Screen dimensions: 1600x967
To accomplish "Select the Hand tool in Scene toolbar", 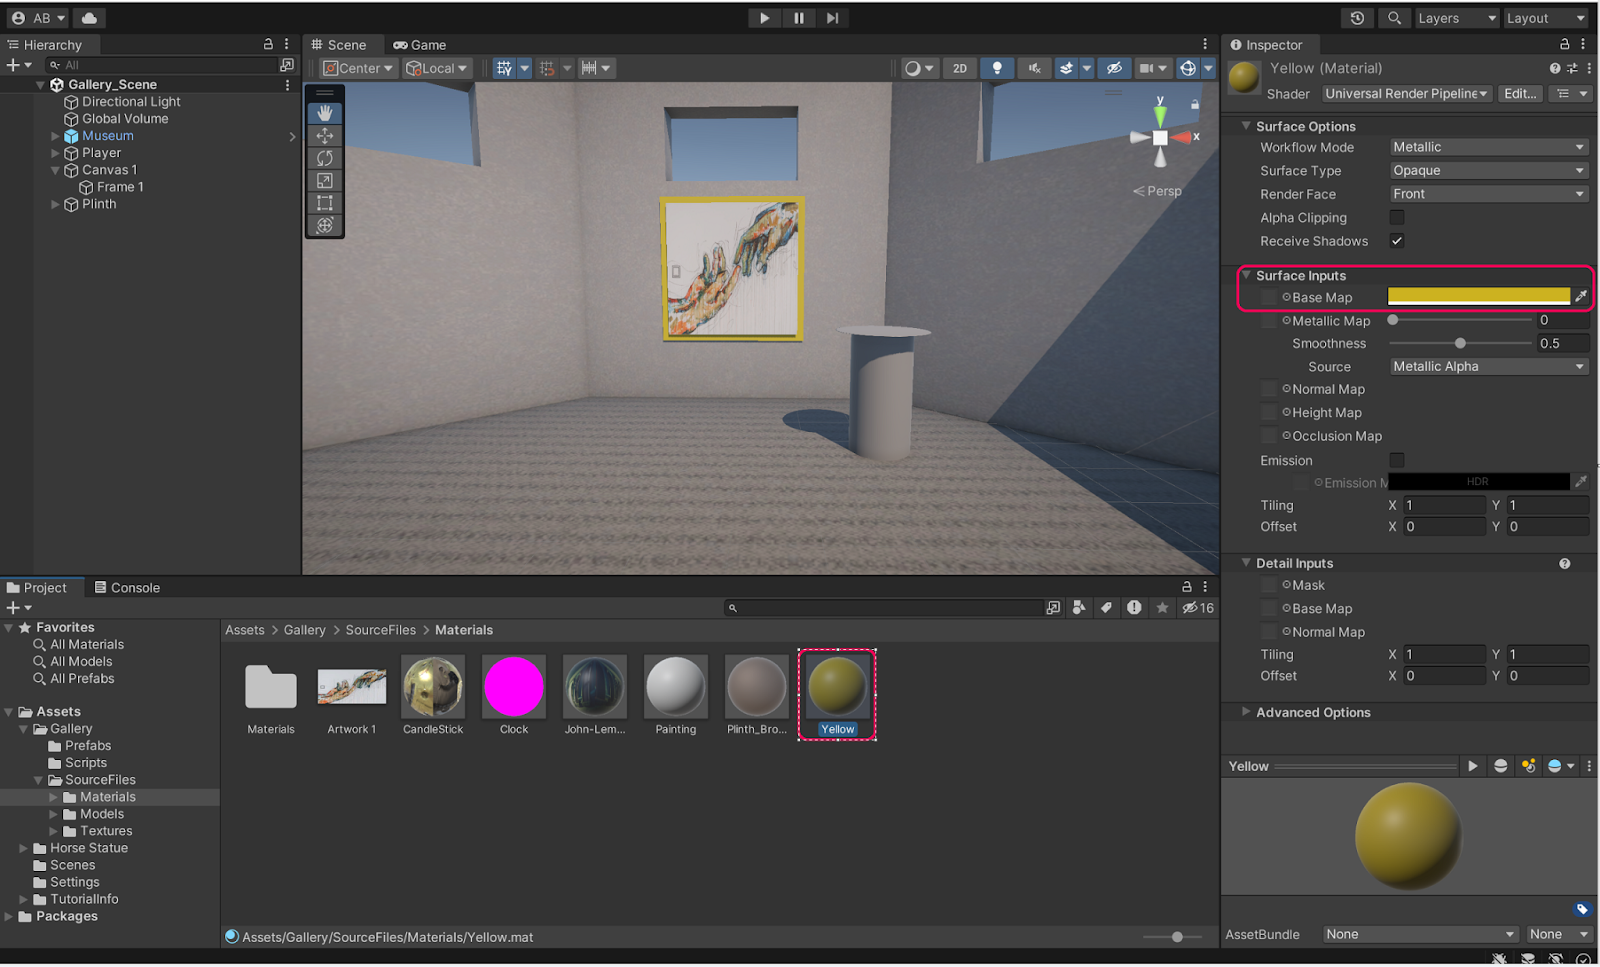I will click(x=324, y=114).
